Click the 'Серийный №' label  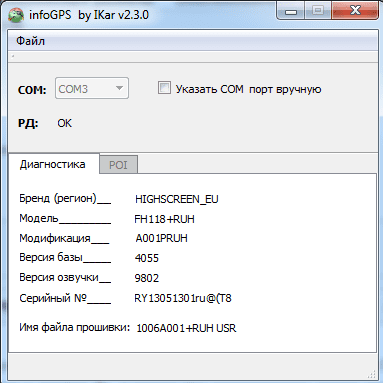pos(65,298)
